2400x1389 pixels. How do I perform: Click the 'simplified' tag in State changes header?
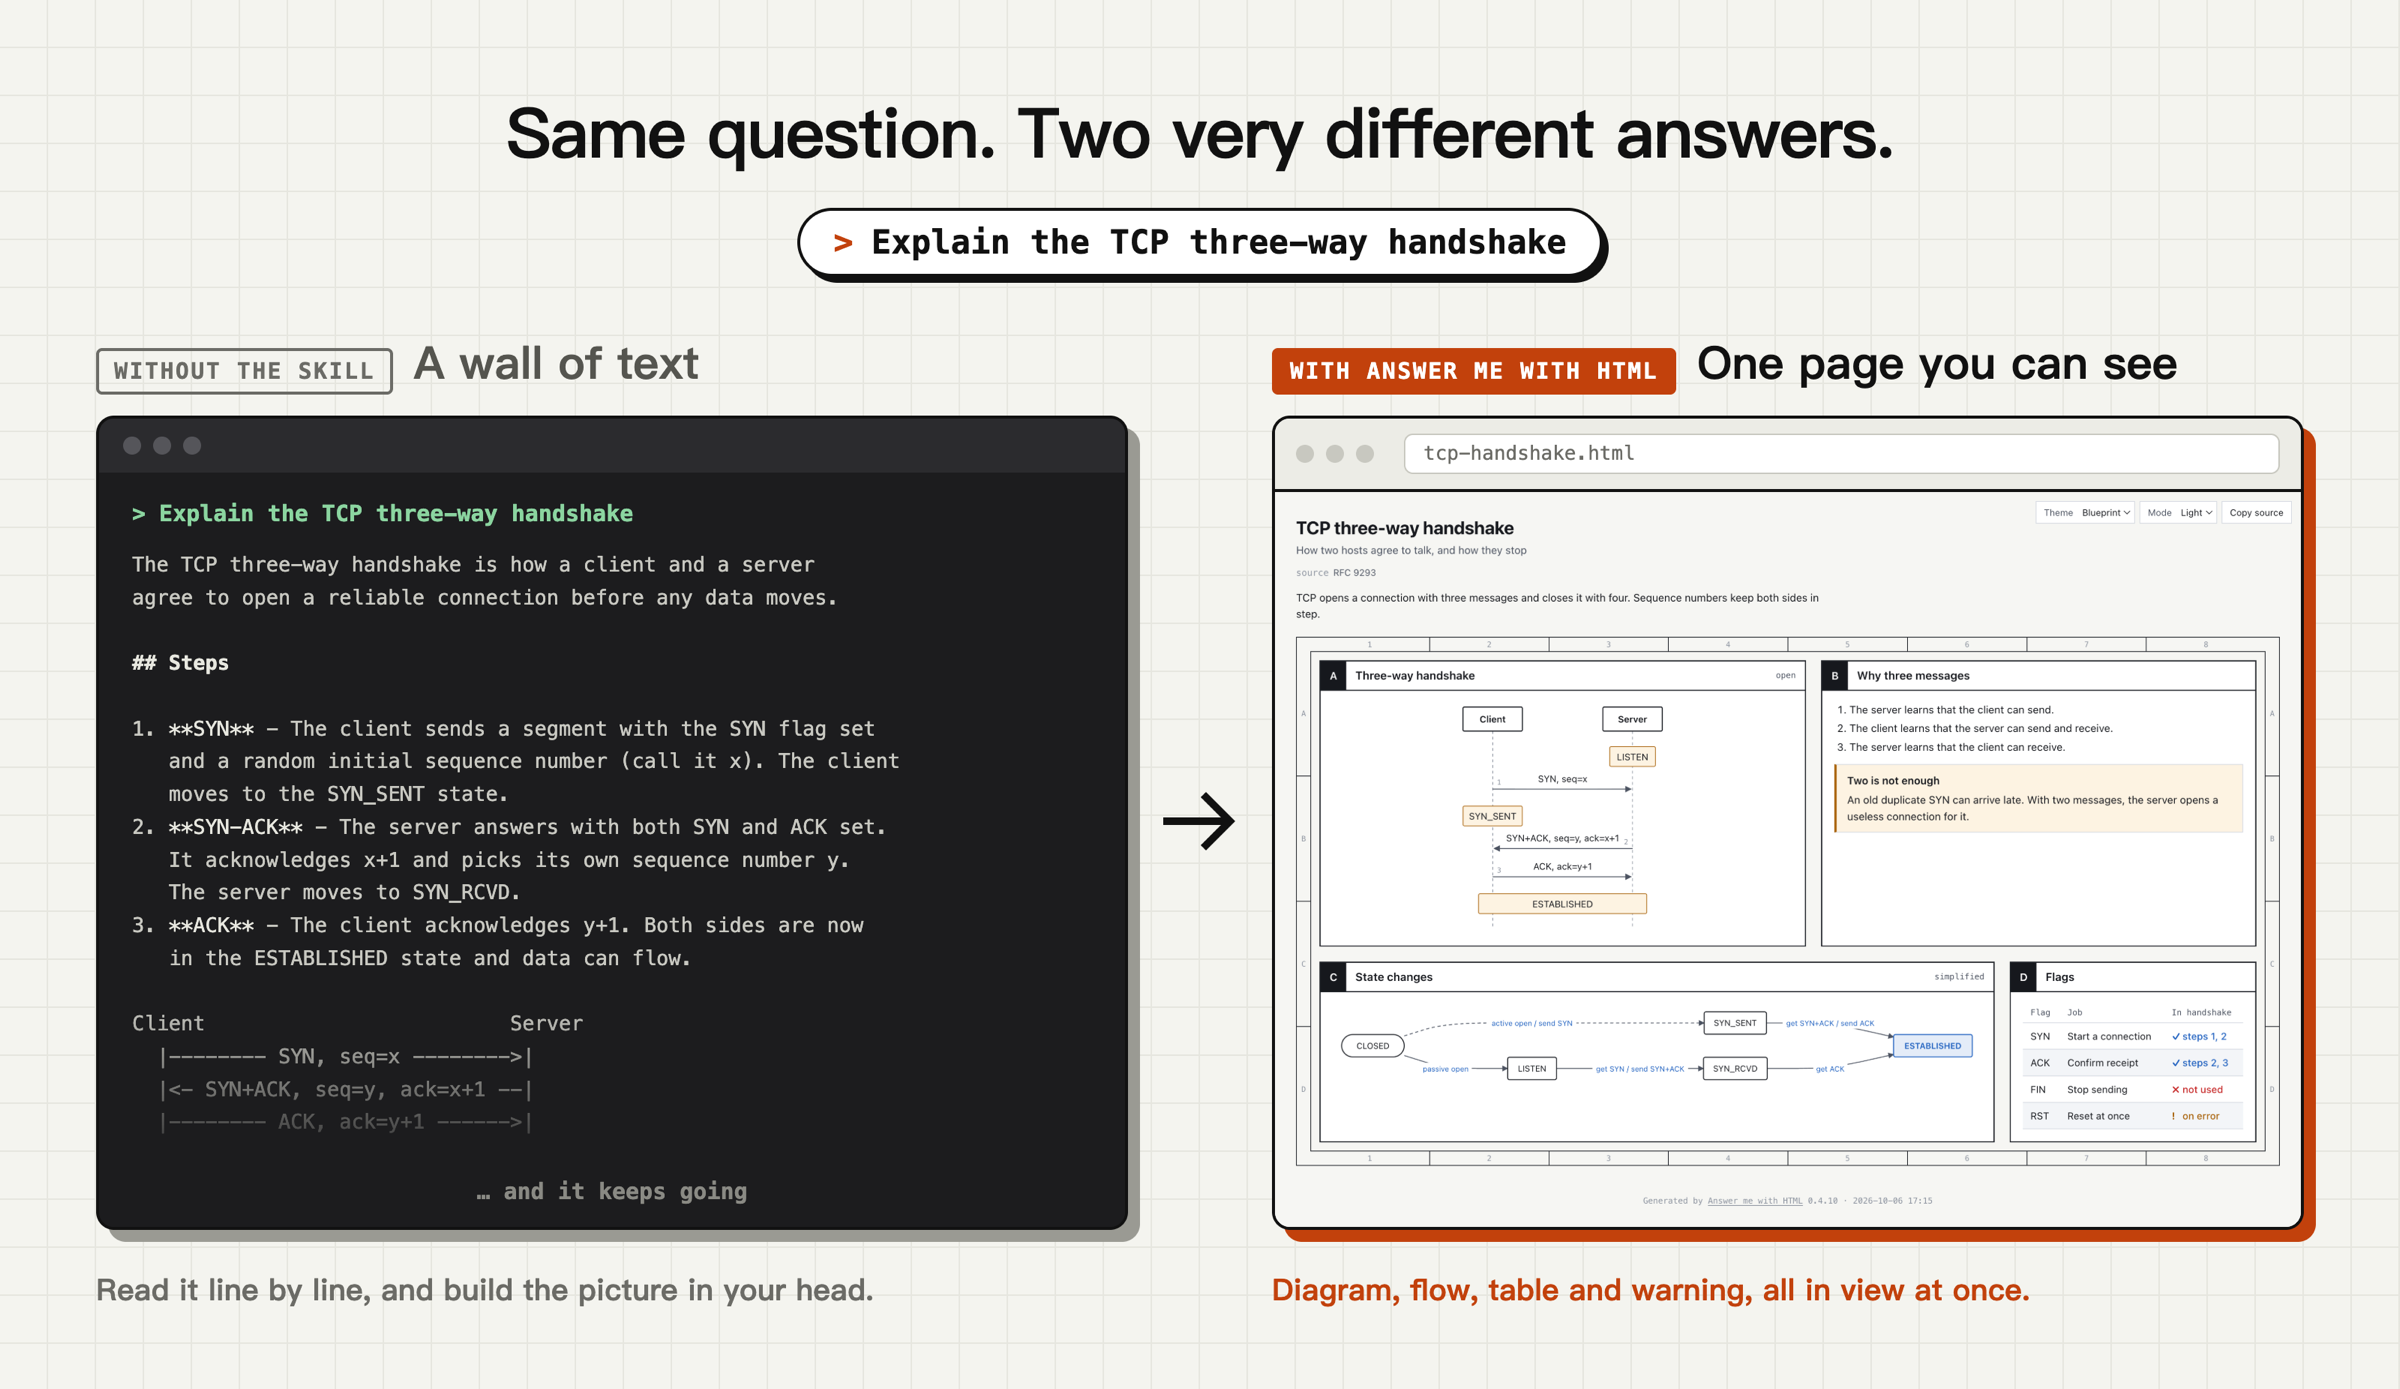tap(1959, 977)
